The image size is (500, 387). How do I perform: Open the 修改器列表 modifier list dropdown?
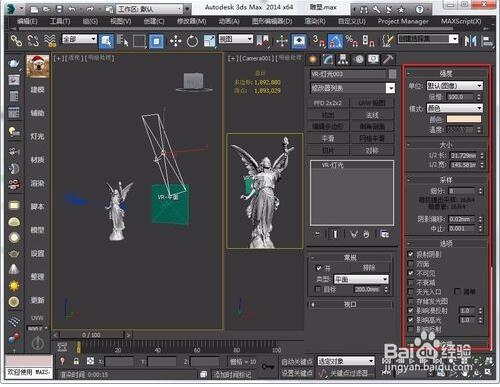(x=352, y=88)
